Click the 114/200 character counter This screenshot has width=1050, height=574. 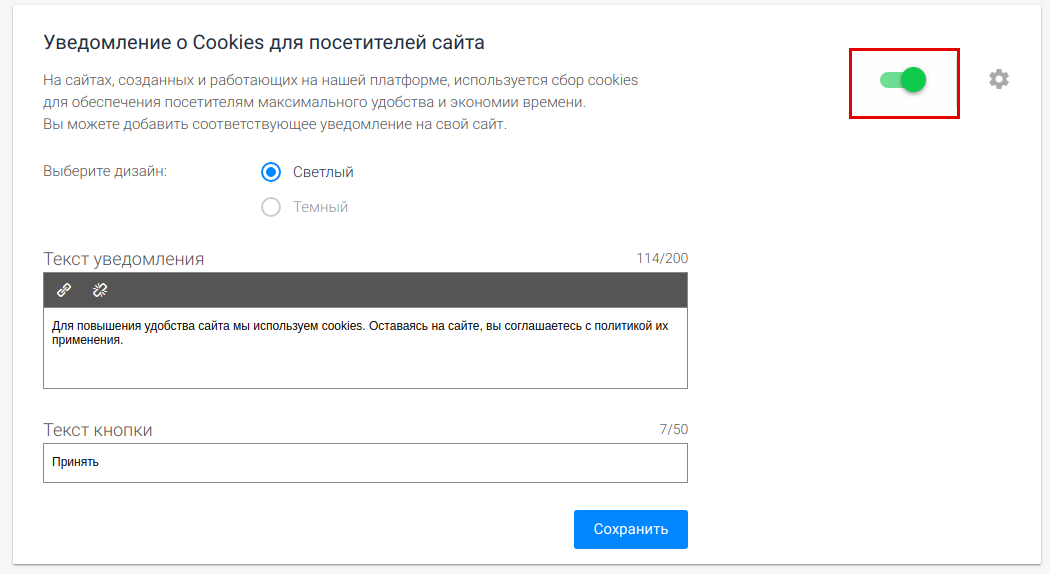[x=662, y=259]
